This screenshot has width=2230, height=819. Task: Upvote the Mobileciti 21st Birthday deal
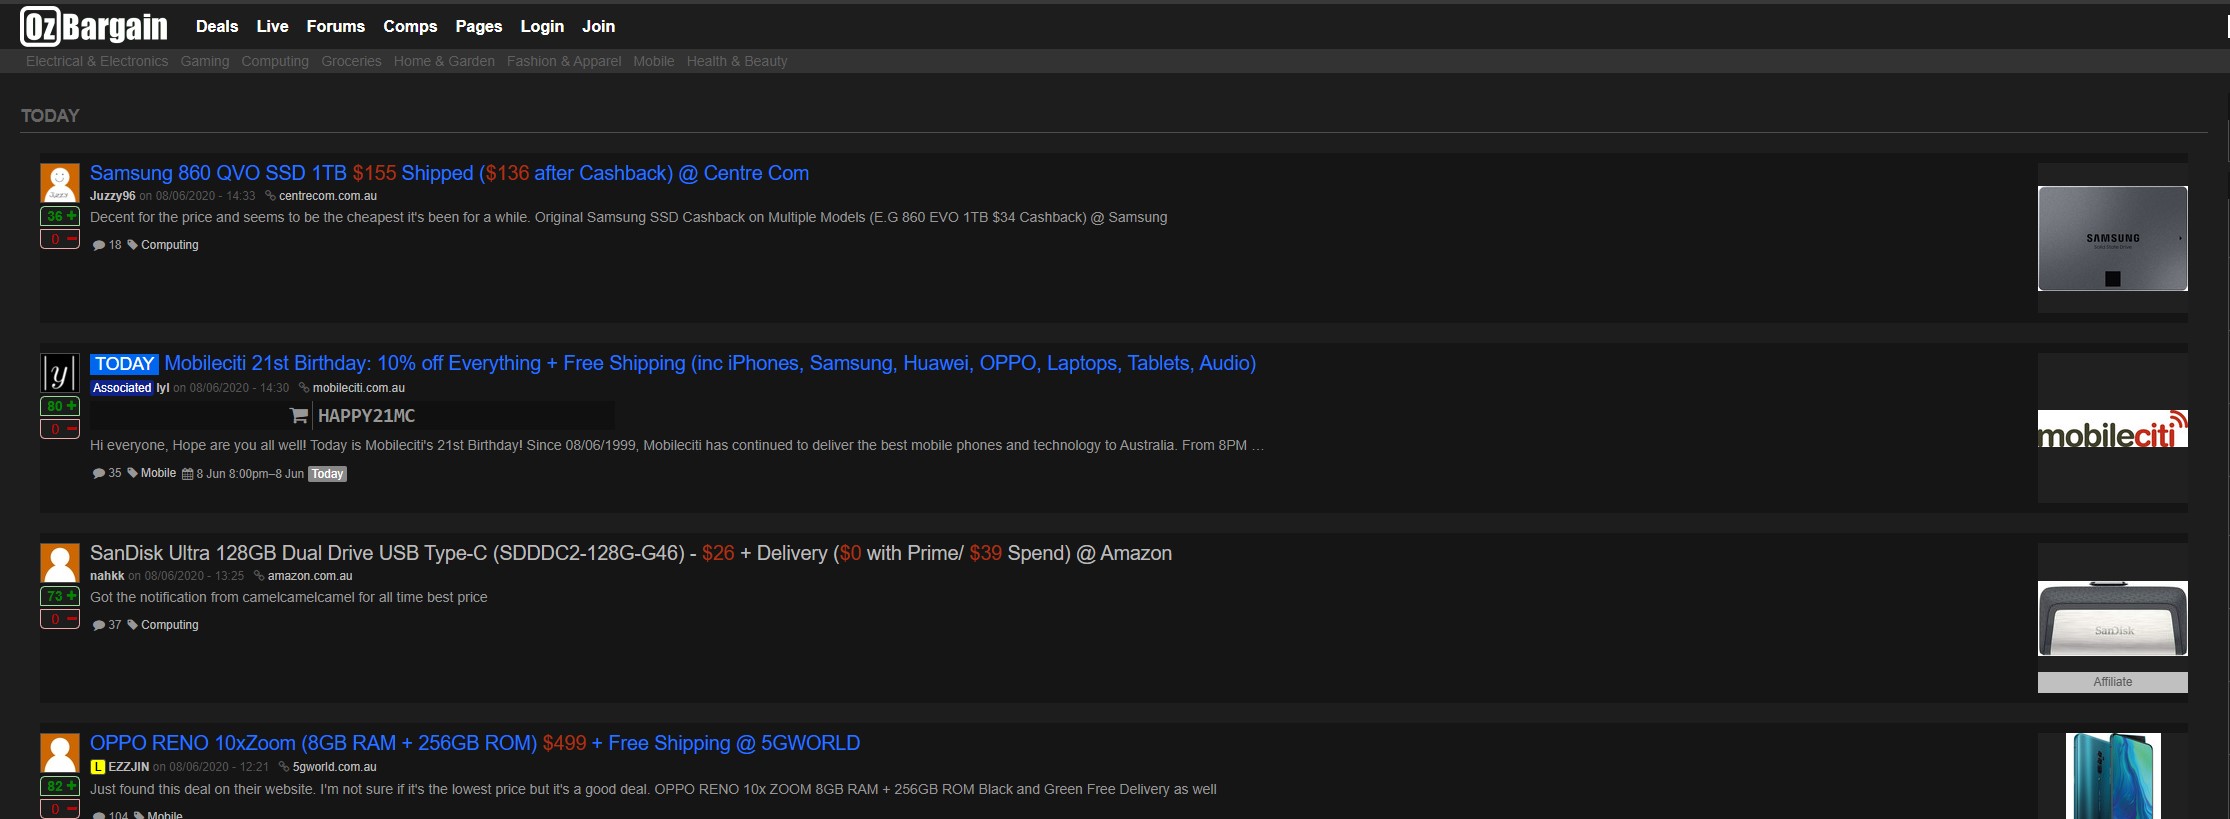click(x=60, y=406)
